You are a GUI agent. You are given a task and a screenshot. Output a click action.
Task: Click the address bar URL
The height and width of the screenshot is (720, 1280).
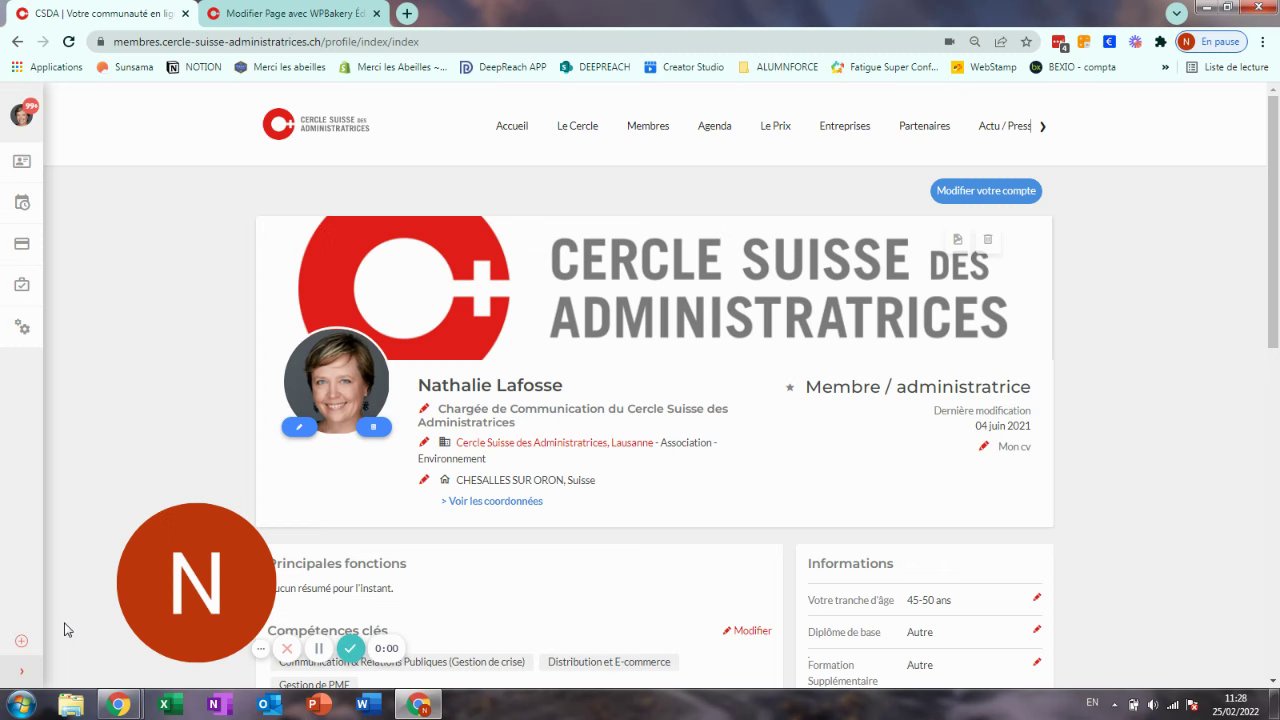[266, 42]
